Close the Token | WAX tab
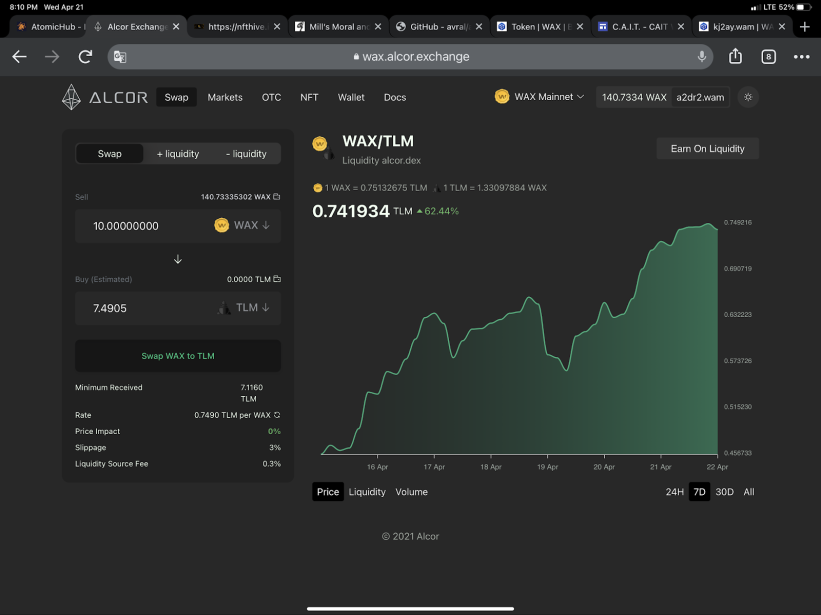 click(580, 27)
